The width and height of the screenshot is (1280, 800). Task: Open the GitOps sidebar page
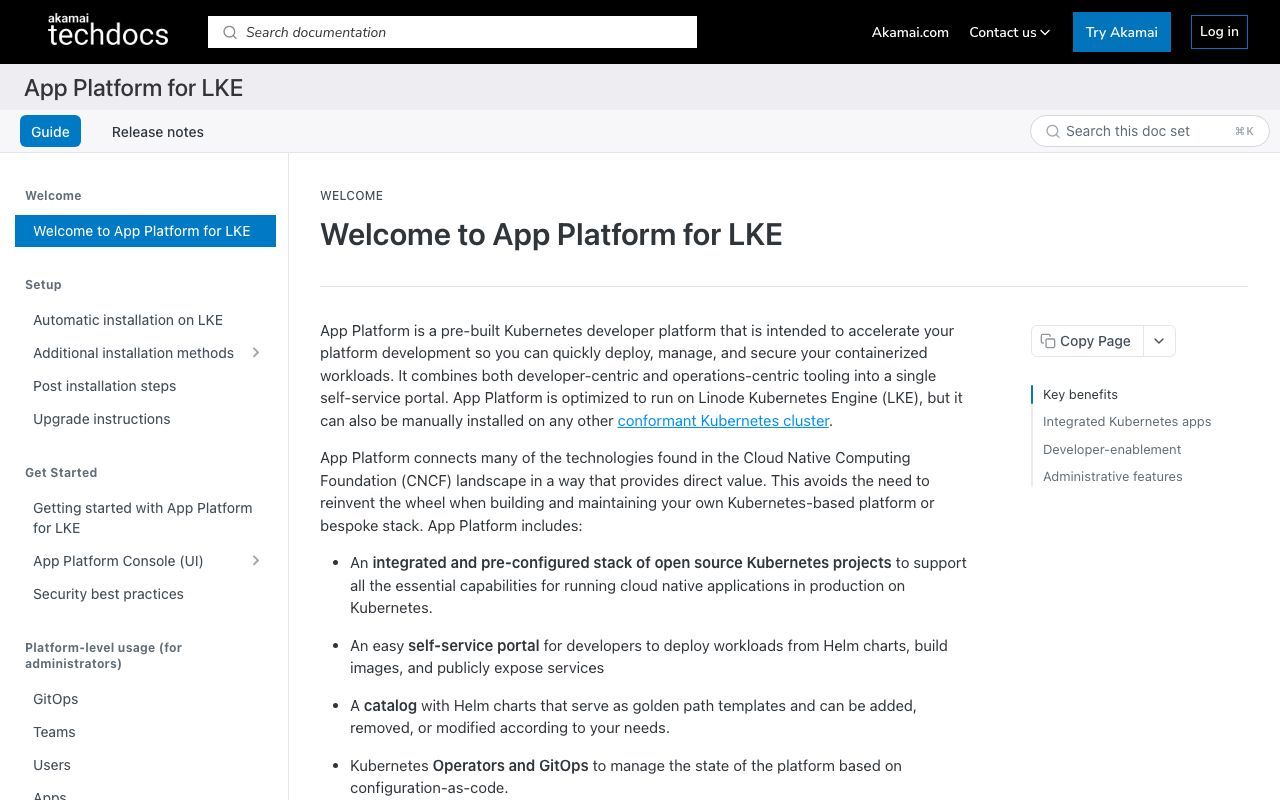pos(55,699)
